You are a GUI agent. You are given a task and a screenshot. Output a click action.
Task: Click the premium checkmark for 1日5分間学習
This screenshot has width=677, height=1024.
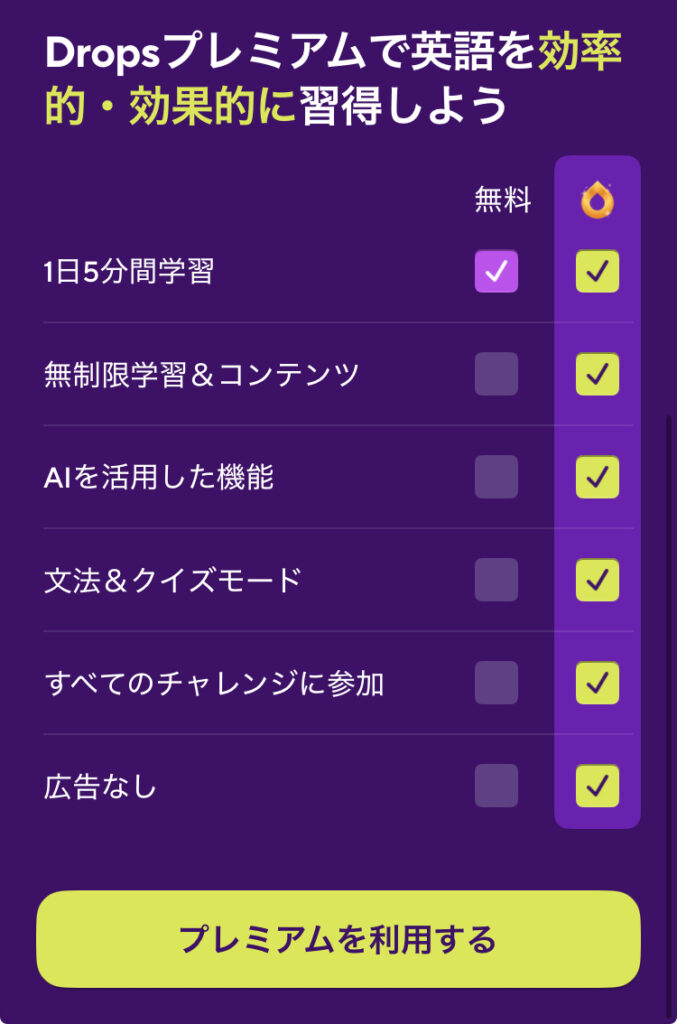pyautogui.click(x=596, y=270)
